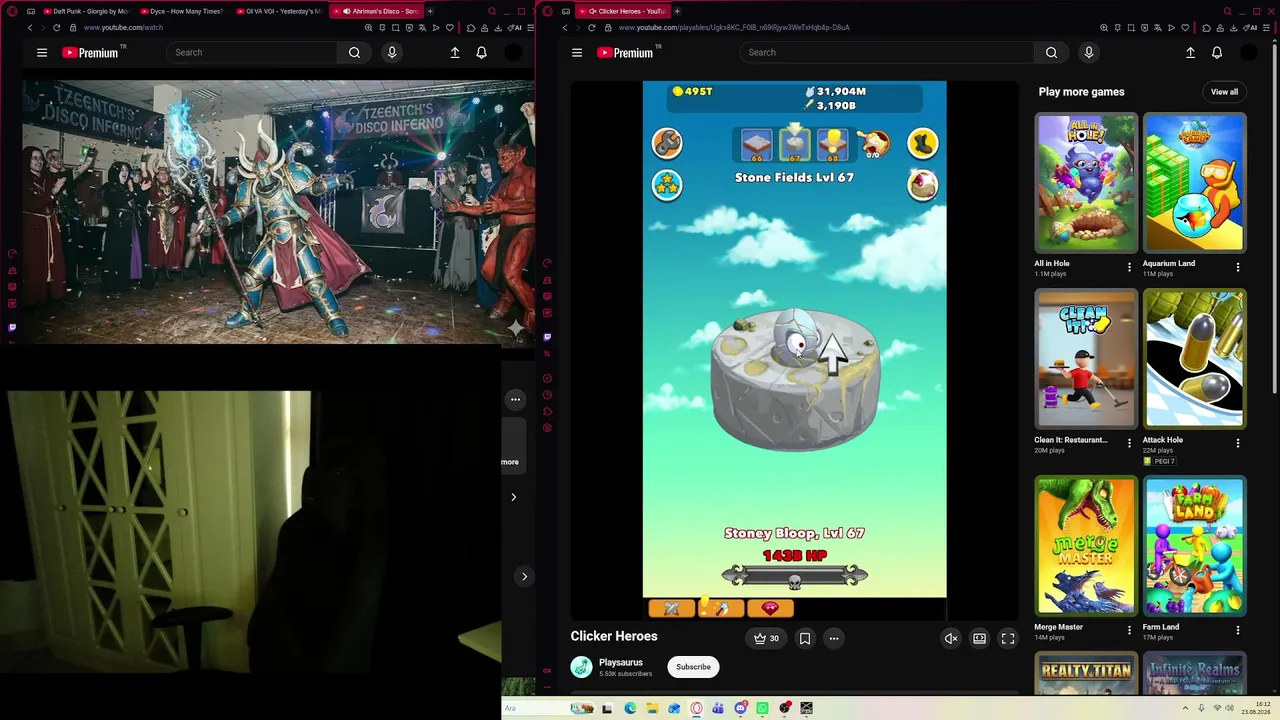
Task: Focus the search field in the Clicker Heroes window
Action: coord(887,52)
